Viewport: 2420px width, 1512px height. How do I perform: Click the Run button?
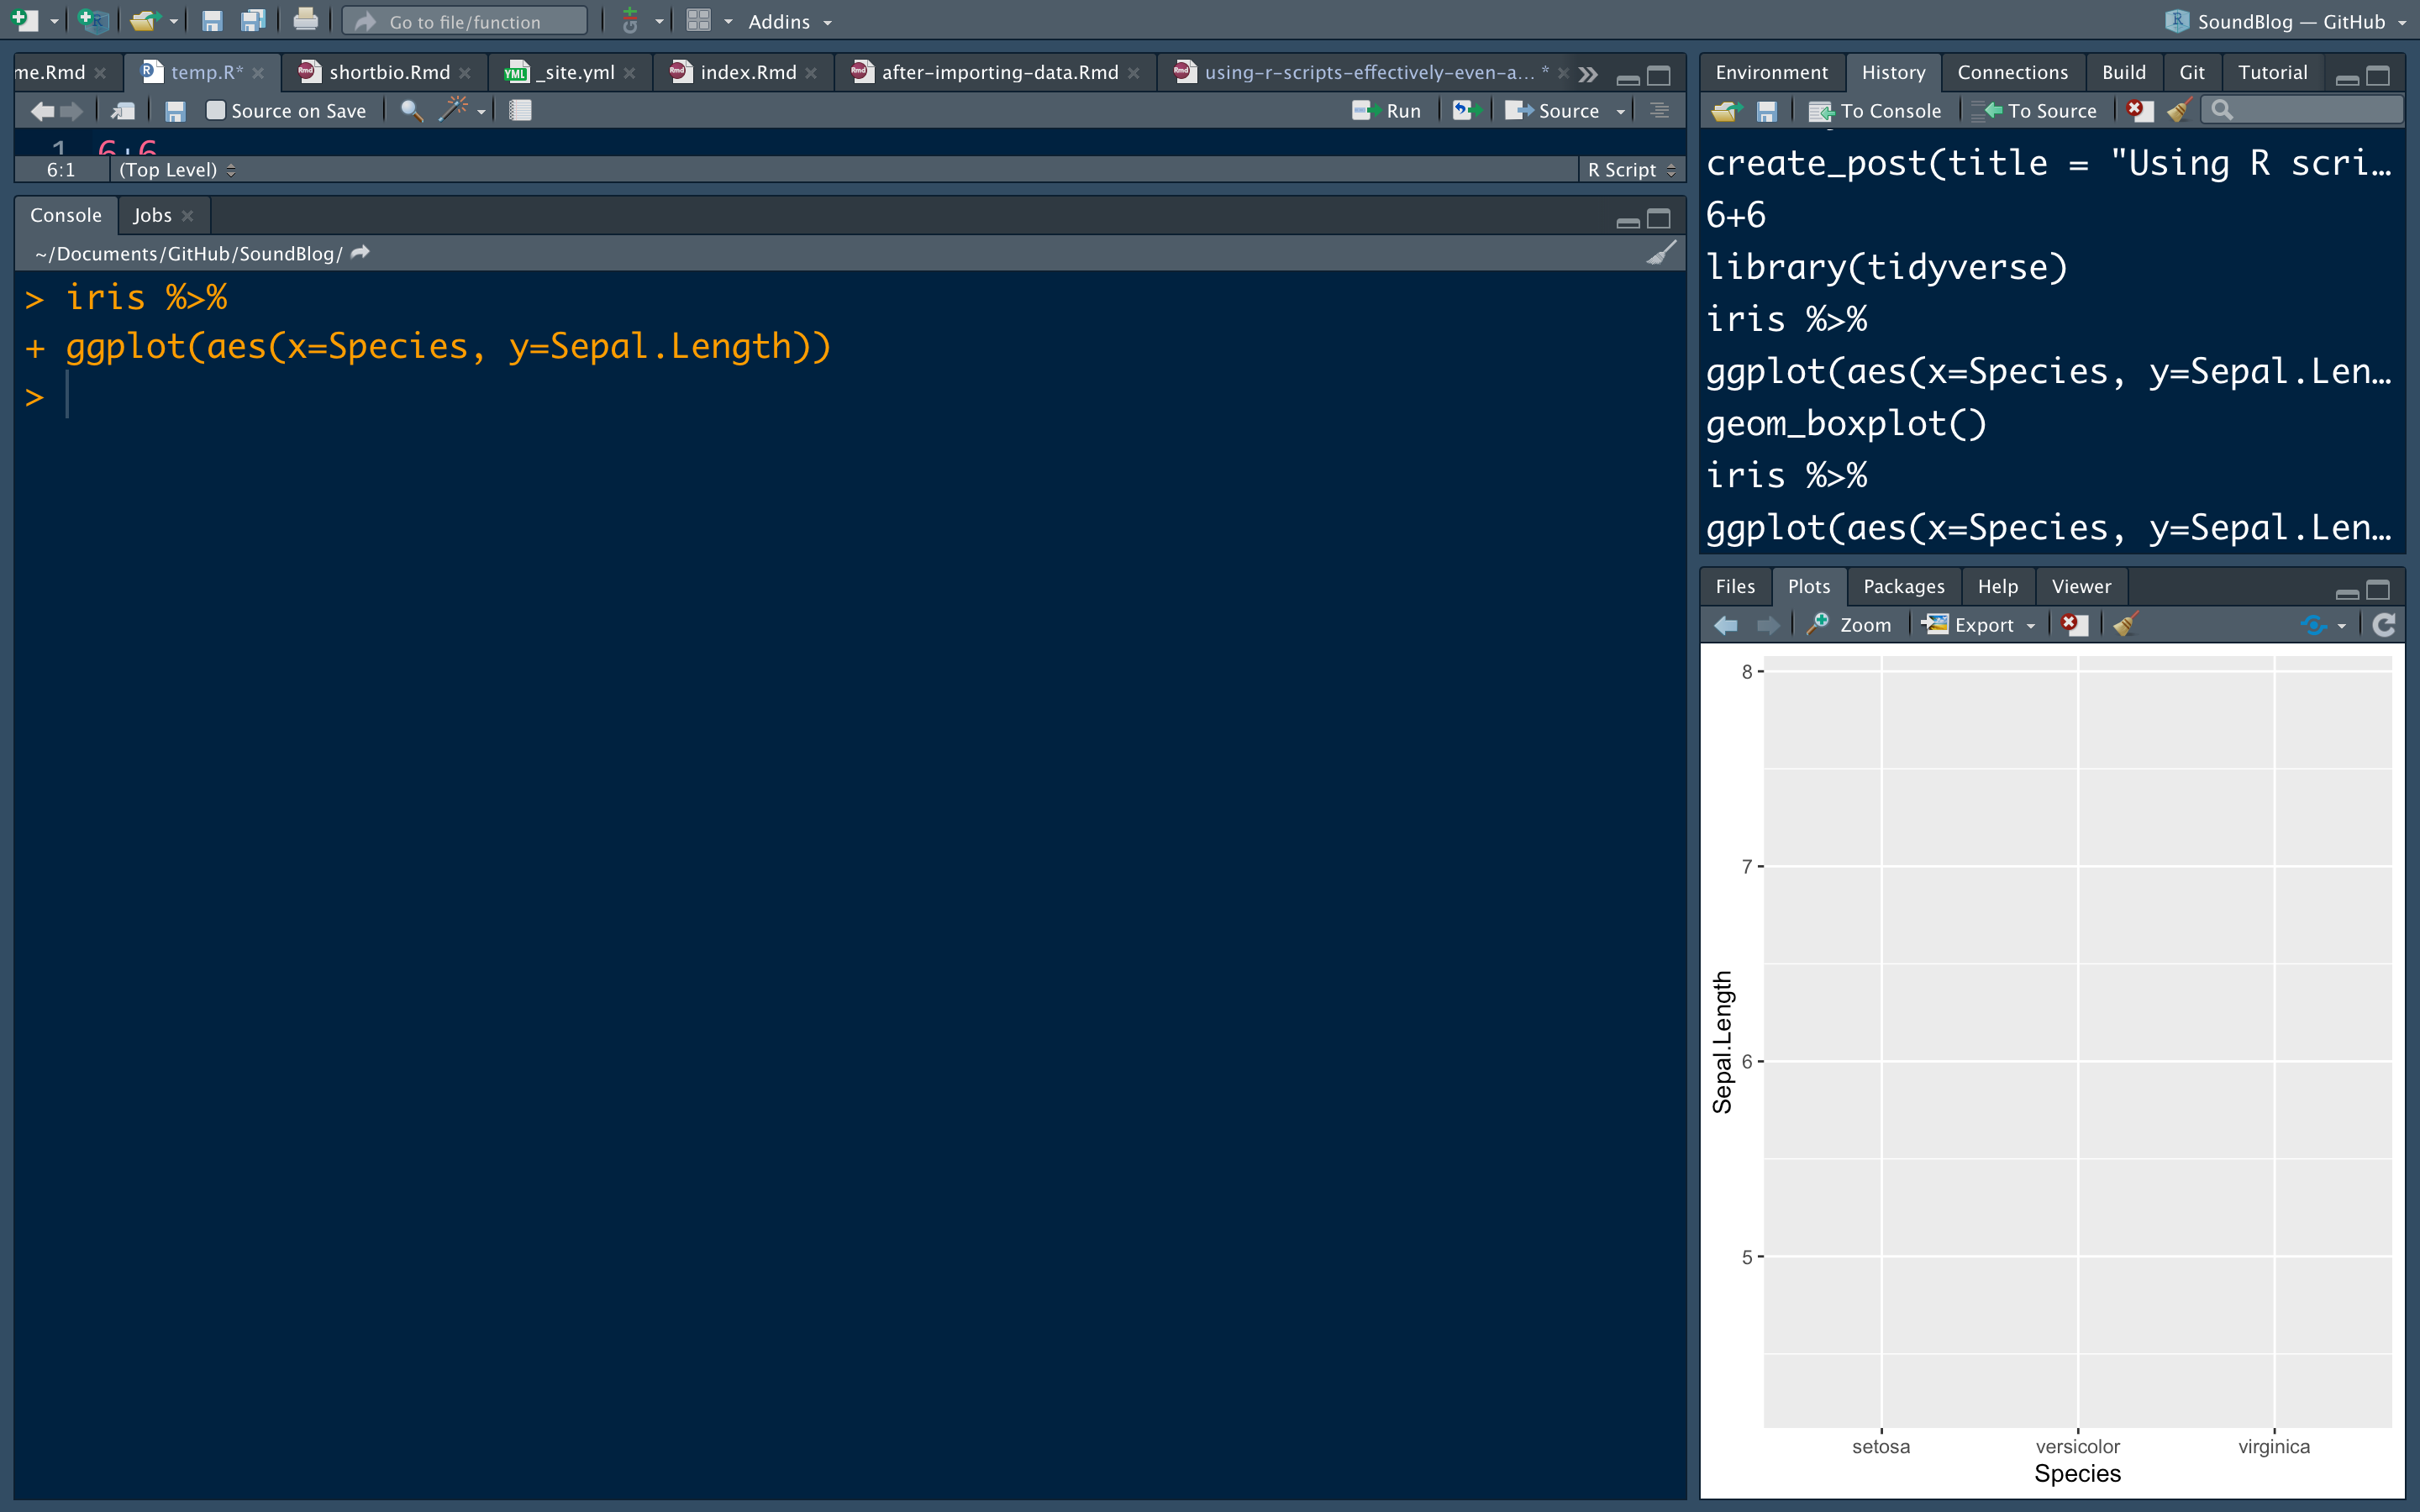[x=1386, y=111]
